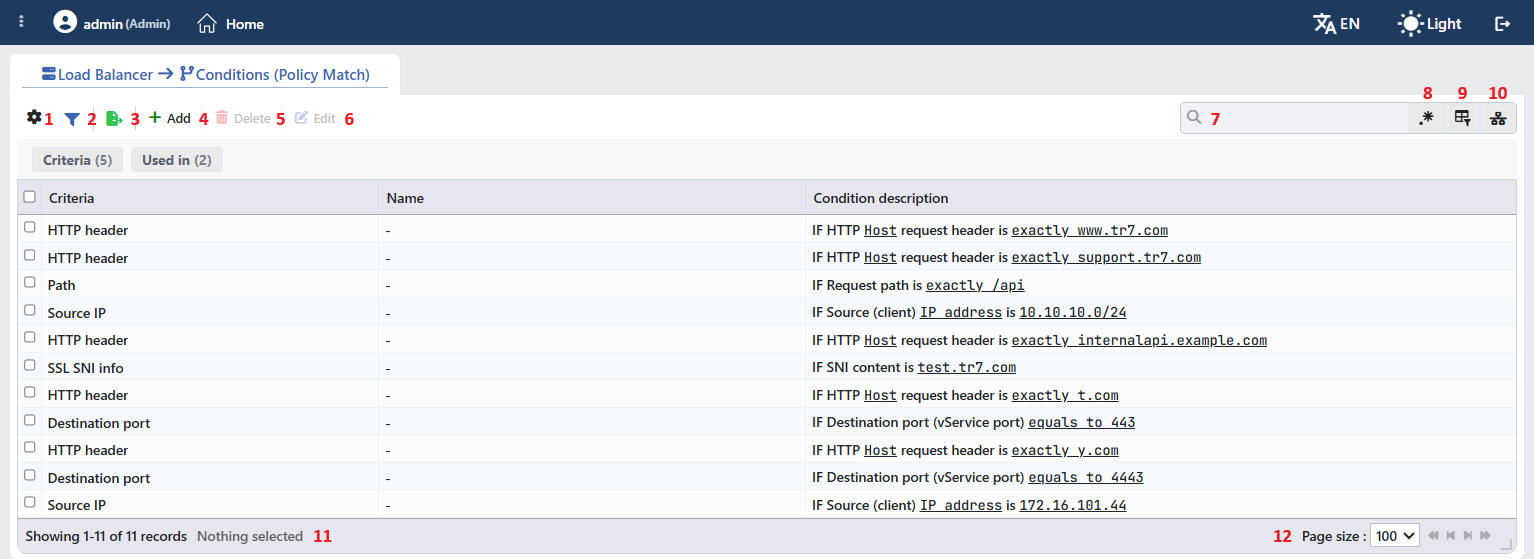The image size is (1534, 559).
Task: Click exactly_www.tr7.com condition text
Action: coord(1090,230)
